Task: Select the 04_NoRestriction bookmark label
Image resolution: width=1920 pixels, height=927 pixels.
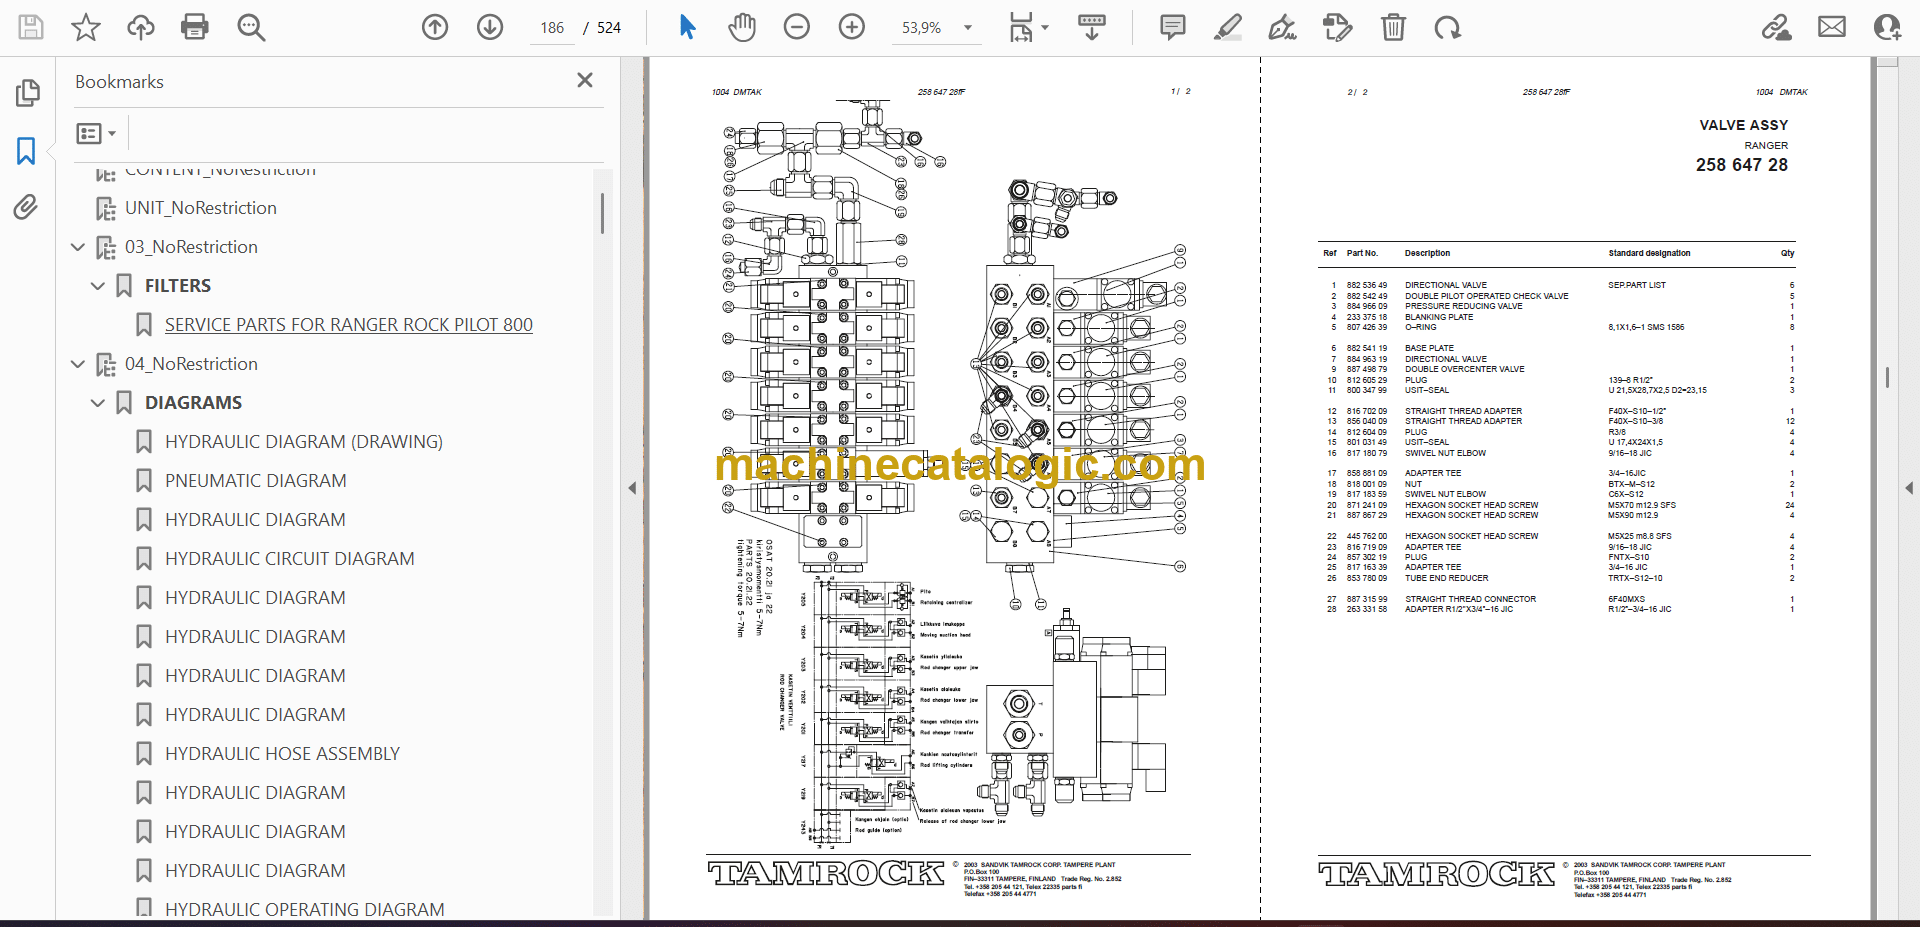Action: pos(191,364)
